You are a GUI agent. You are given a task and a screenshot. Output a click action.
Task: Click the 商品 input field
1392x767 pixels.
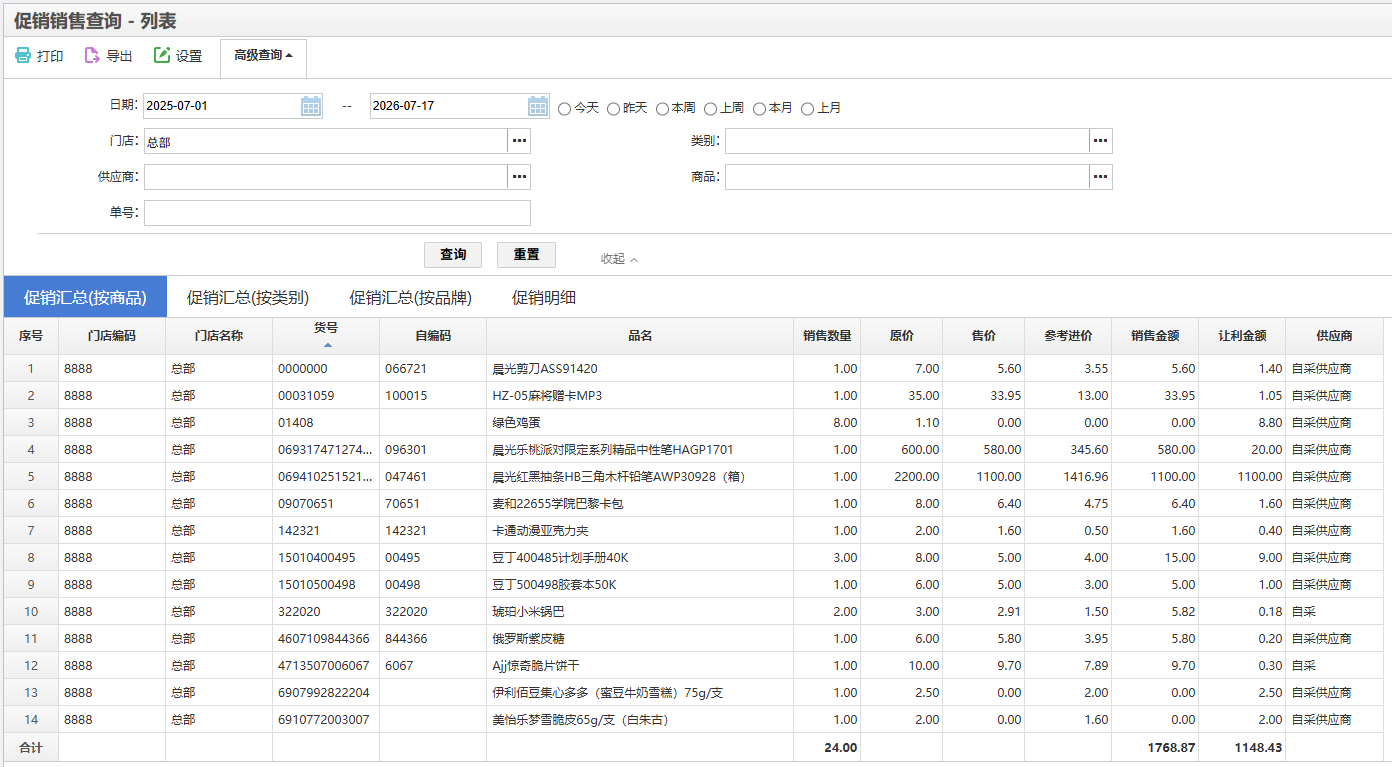(x=907, y=177)
